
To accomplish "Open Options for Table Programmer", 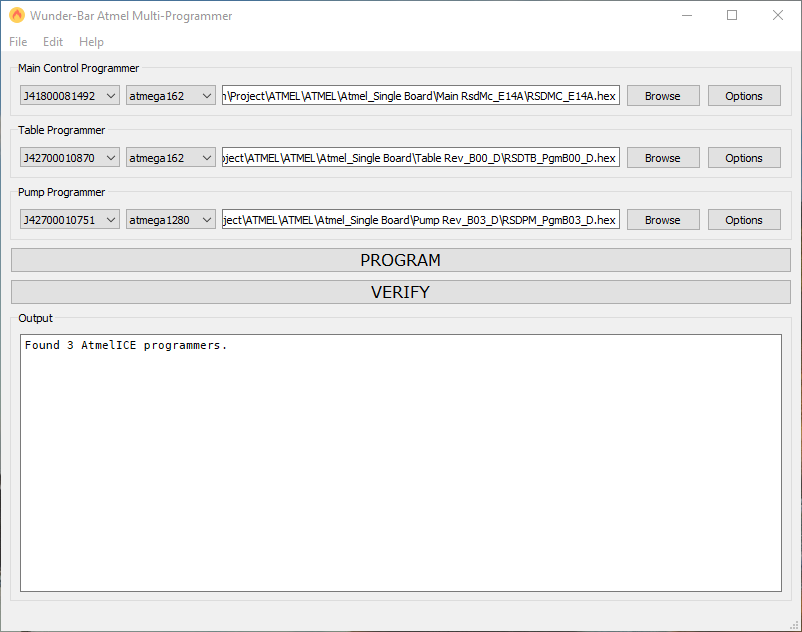I will tap(744, 157).
